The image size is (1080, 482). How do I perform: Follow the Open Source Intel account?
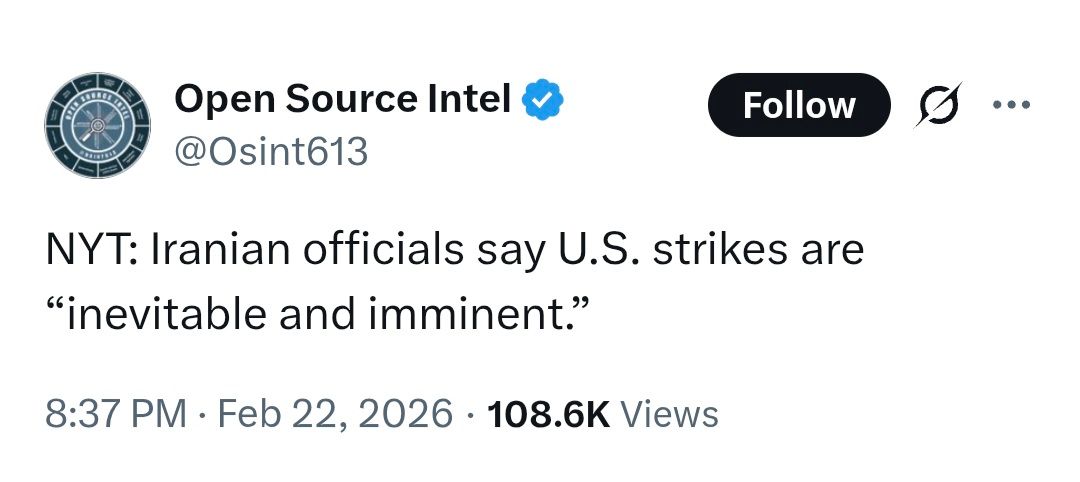(798, 105)
